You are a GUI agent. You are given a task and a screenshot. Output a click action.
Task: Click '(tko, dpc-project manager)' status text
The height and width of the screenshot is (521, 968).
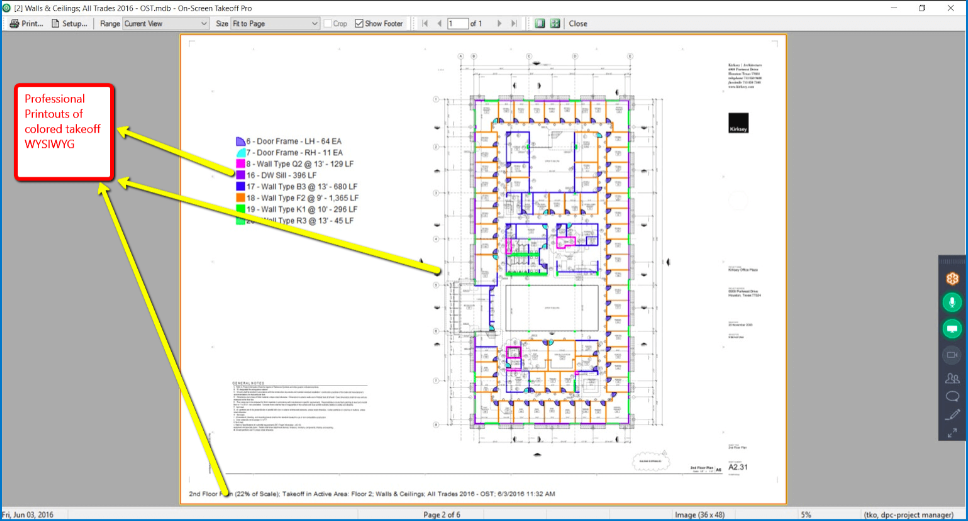(908, 514)
